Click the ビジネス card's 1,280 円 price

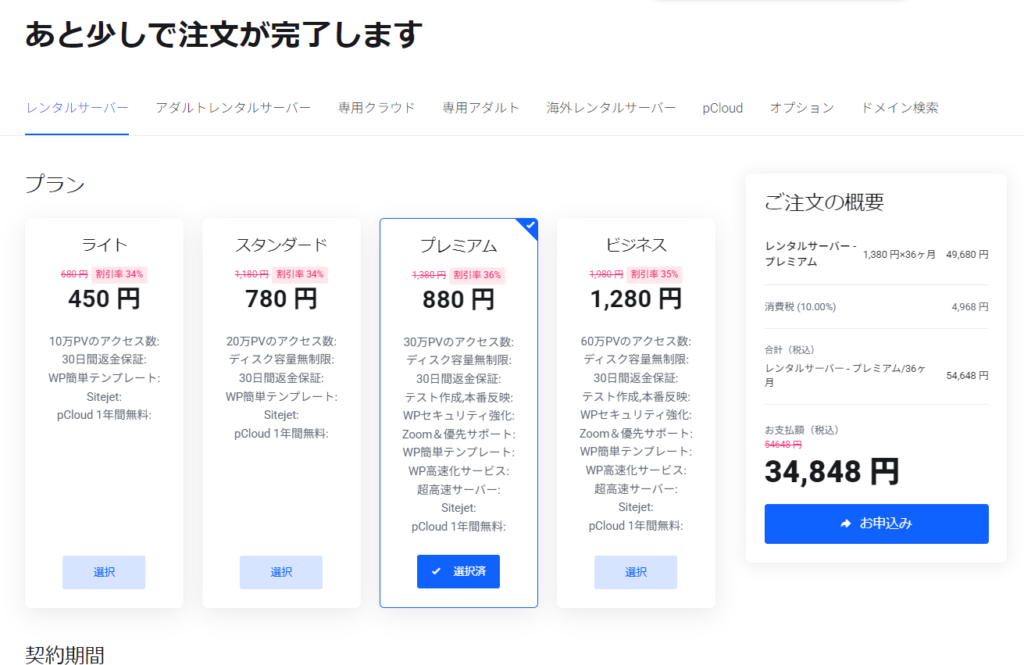[636, 298]
